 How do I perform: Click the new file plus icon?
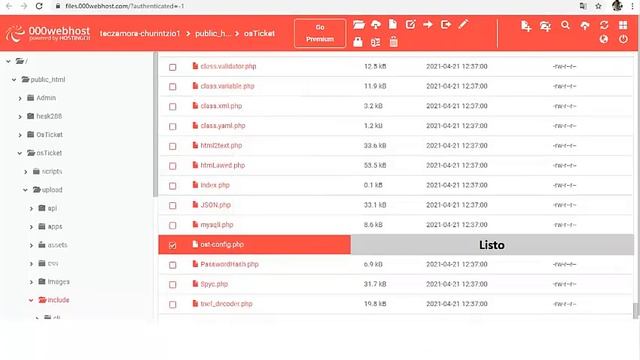(526, 26)
